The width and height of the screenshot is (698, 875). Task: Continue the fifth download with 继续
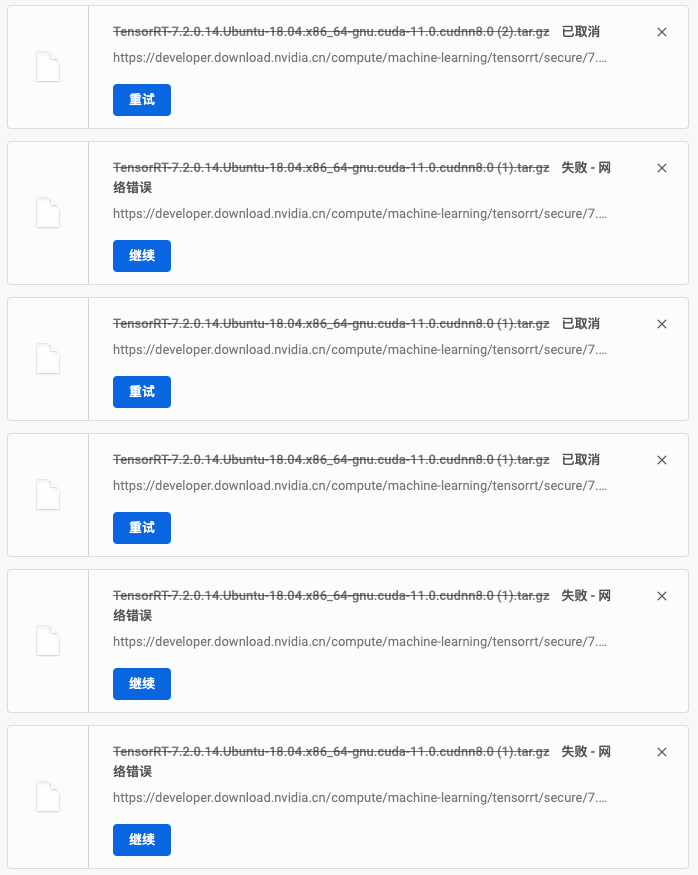coord(142,684)
